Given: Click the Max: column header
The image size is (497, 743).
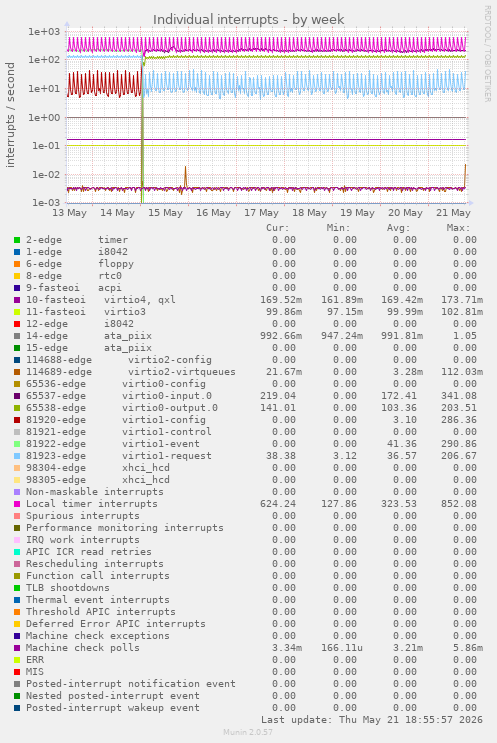Looking at the screenshot, I should 458,228.
